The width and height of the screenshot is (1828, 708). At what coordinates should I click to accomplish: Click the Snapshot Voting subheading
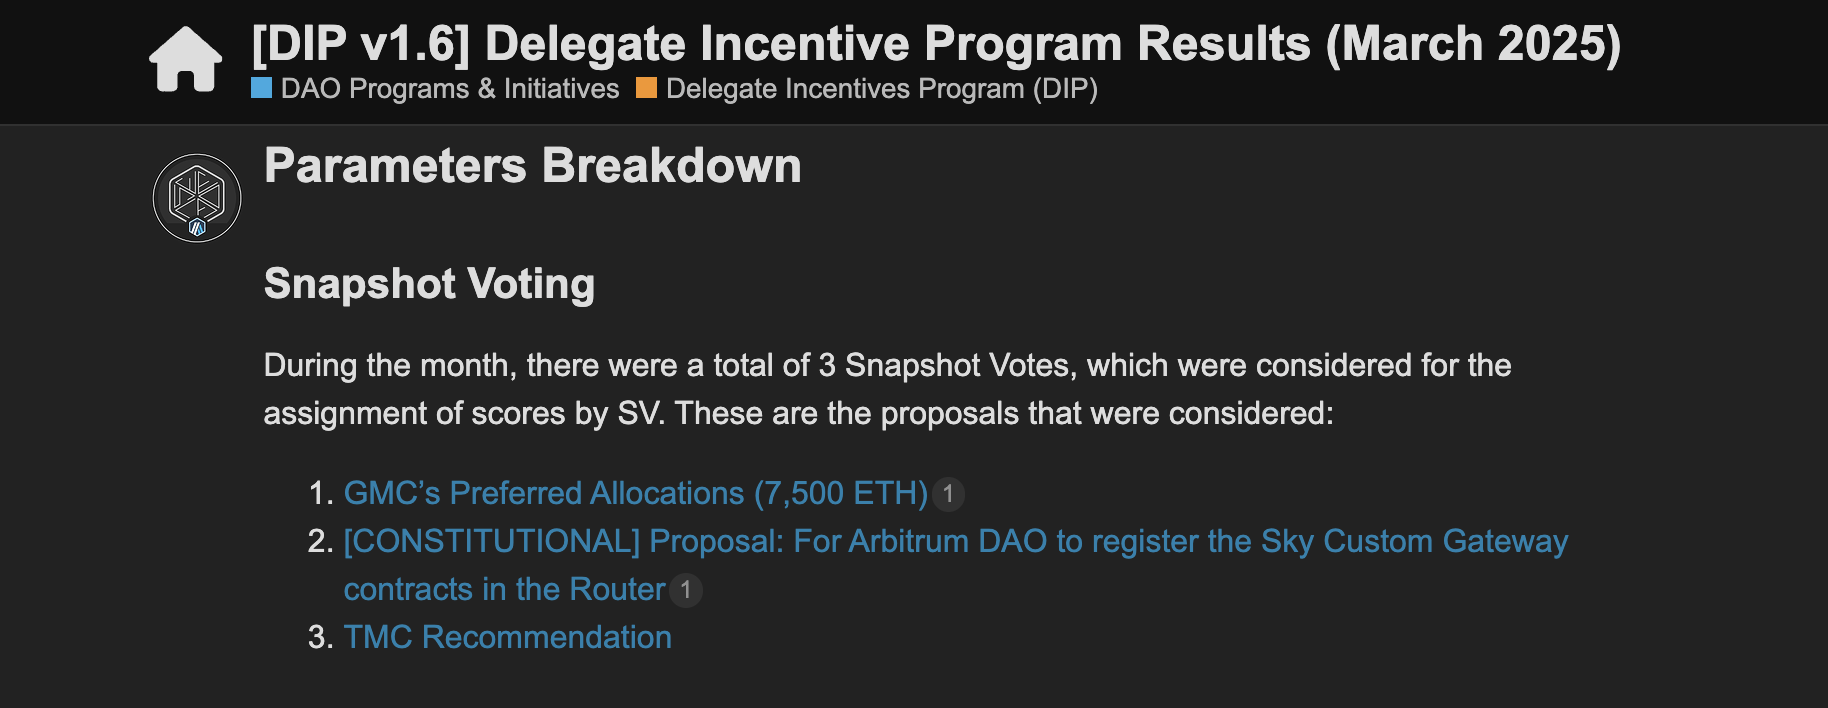click(x=429, y=284)
